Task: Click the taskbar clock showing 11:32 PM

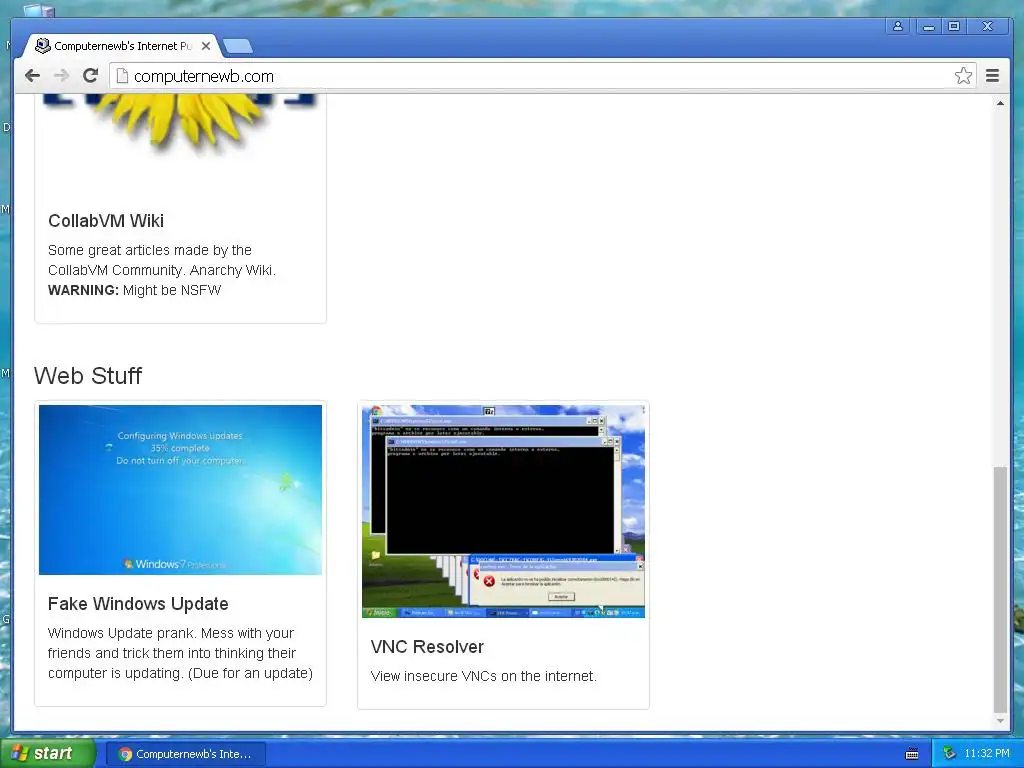Action: pos(987,754)
